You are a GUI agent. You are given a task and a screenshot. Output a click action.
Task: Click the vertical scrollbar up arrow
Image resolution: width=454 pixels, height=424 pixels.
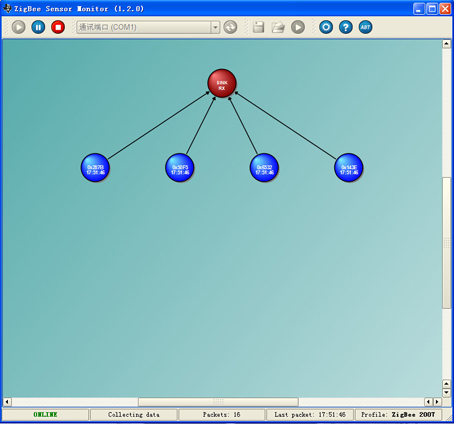pyautogui.click(x=446, y=44)
